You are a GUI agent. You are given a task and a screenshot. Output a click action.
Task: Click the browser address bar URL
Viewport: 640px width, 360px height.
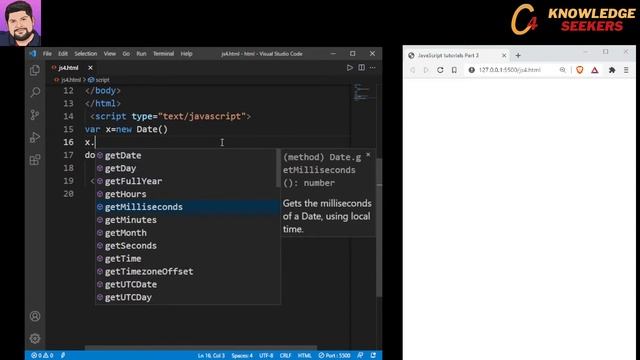tap(509, 70)
